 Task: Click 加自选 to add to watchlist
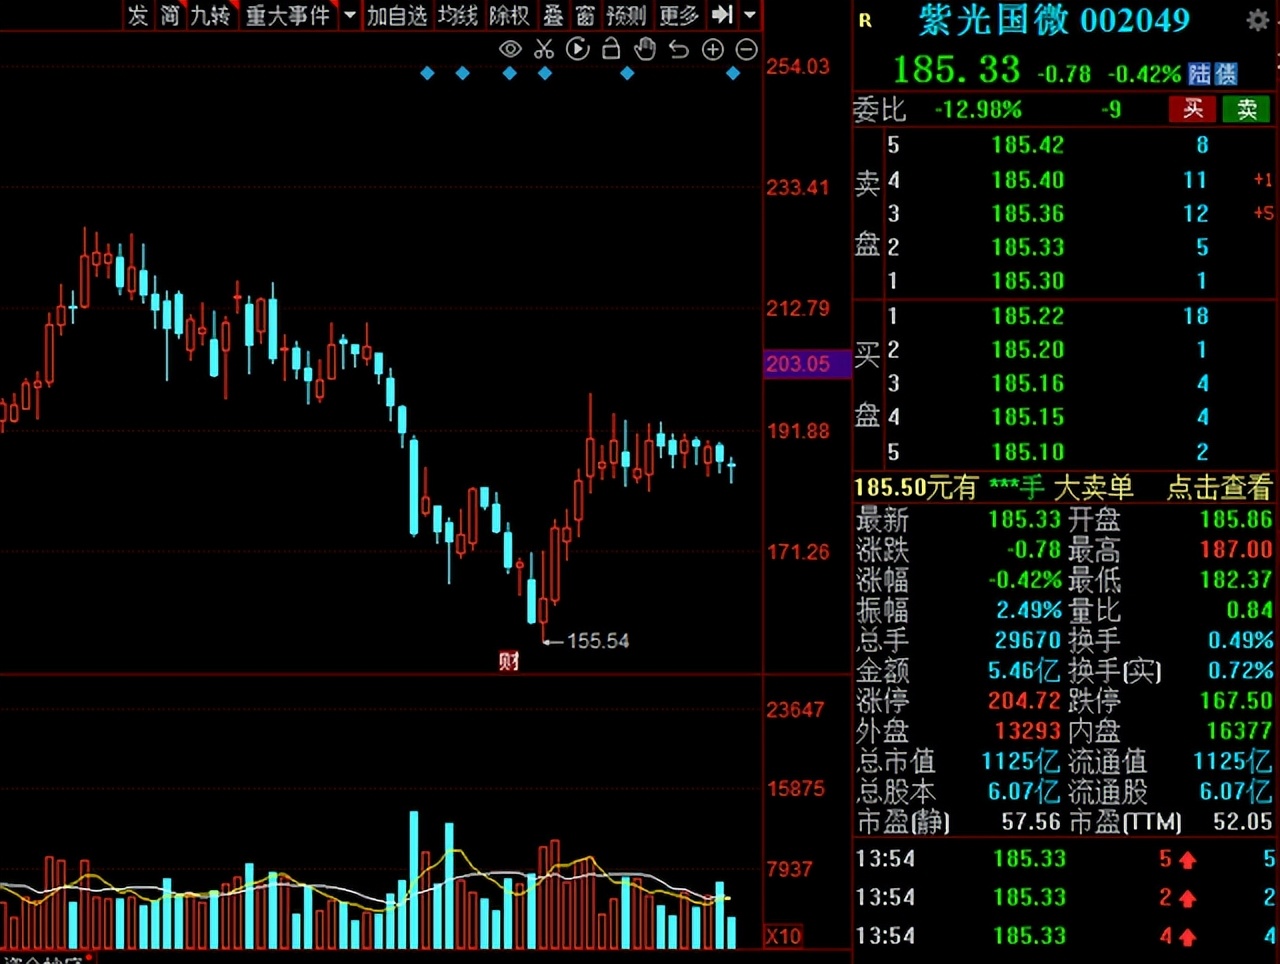[x=397, y=15]
